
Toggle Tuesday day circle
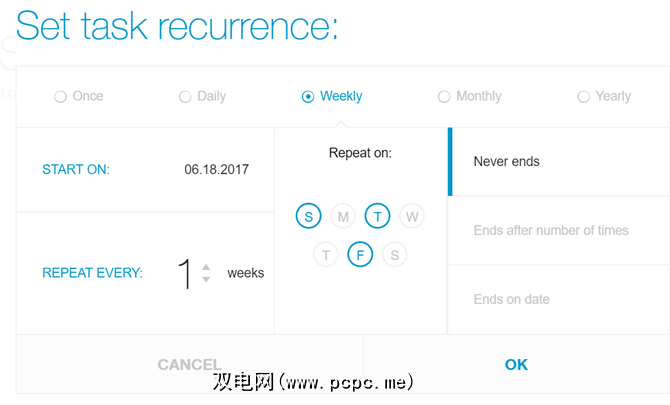[x=377, y=216]
